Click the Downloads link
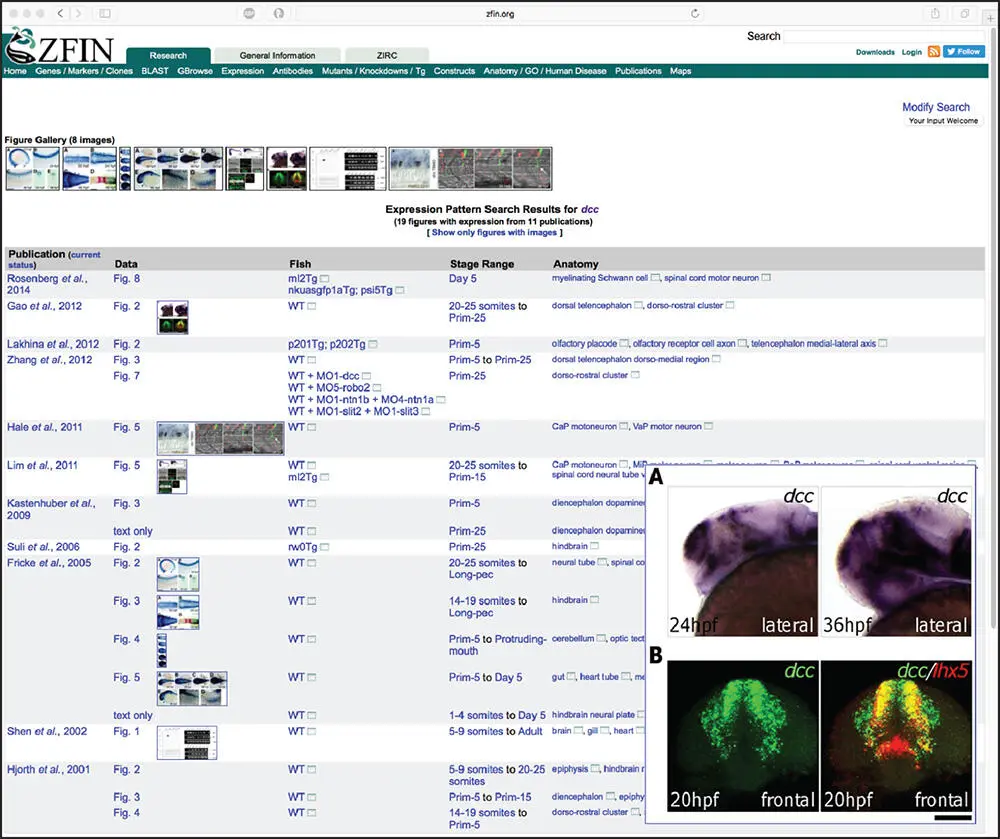 [x=875, y=52]
